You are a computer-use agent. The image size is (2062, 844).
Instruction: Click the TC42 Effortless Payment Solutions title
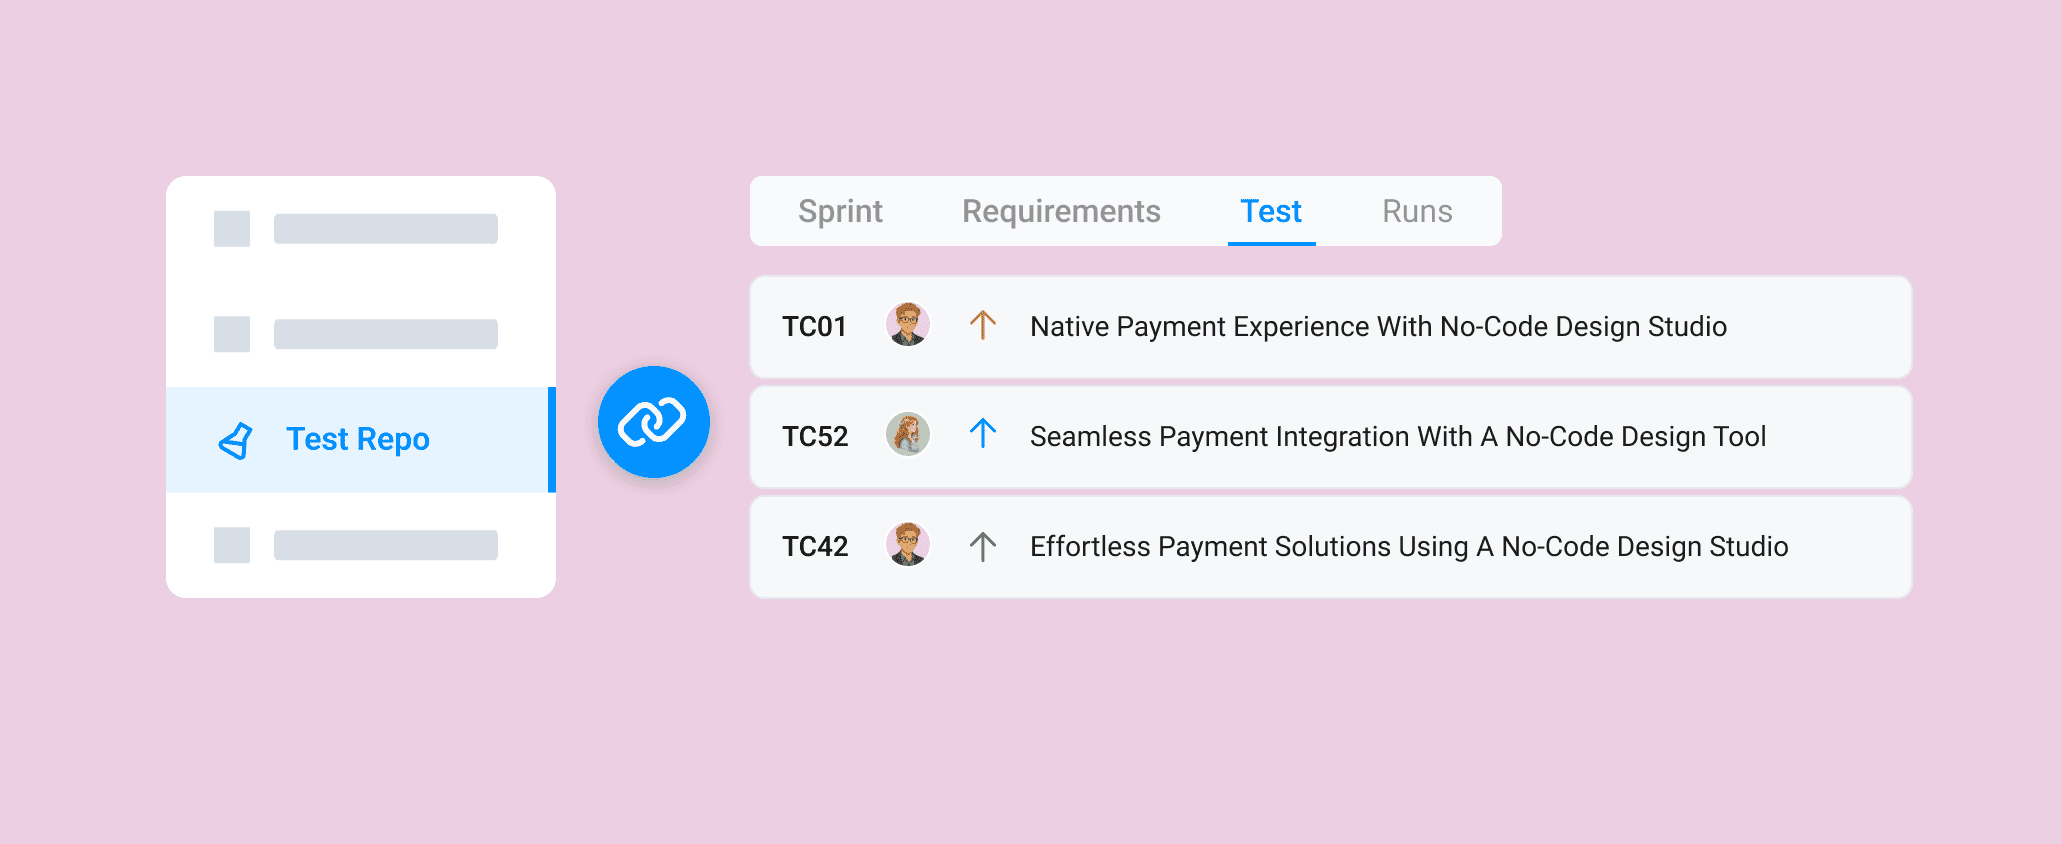click(1408, 547)
